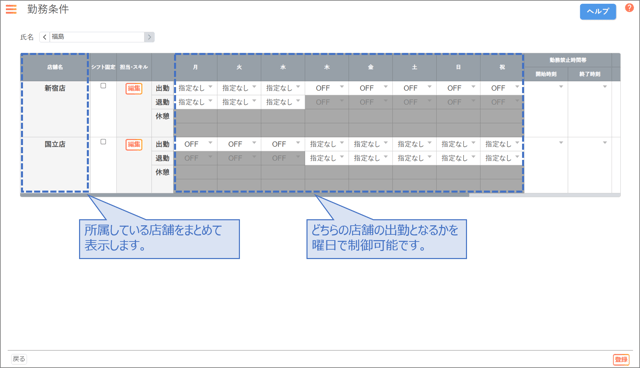Click the 戻る button
The width and height of the screenshot is (640, 368).
tap(19, 359)
